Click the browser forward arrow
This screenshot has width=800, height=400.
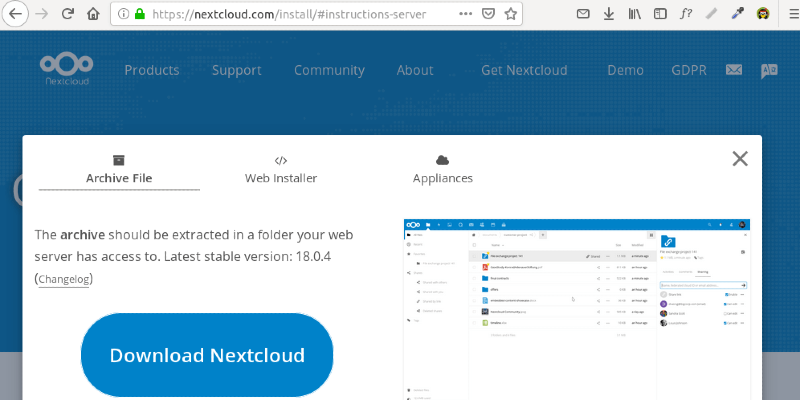coord(42,14)
